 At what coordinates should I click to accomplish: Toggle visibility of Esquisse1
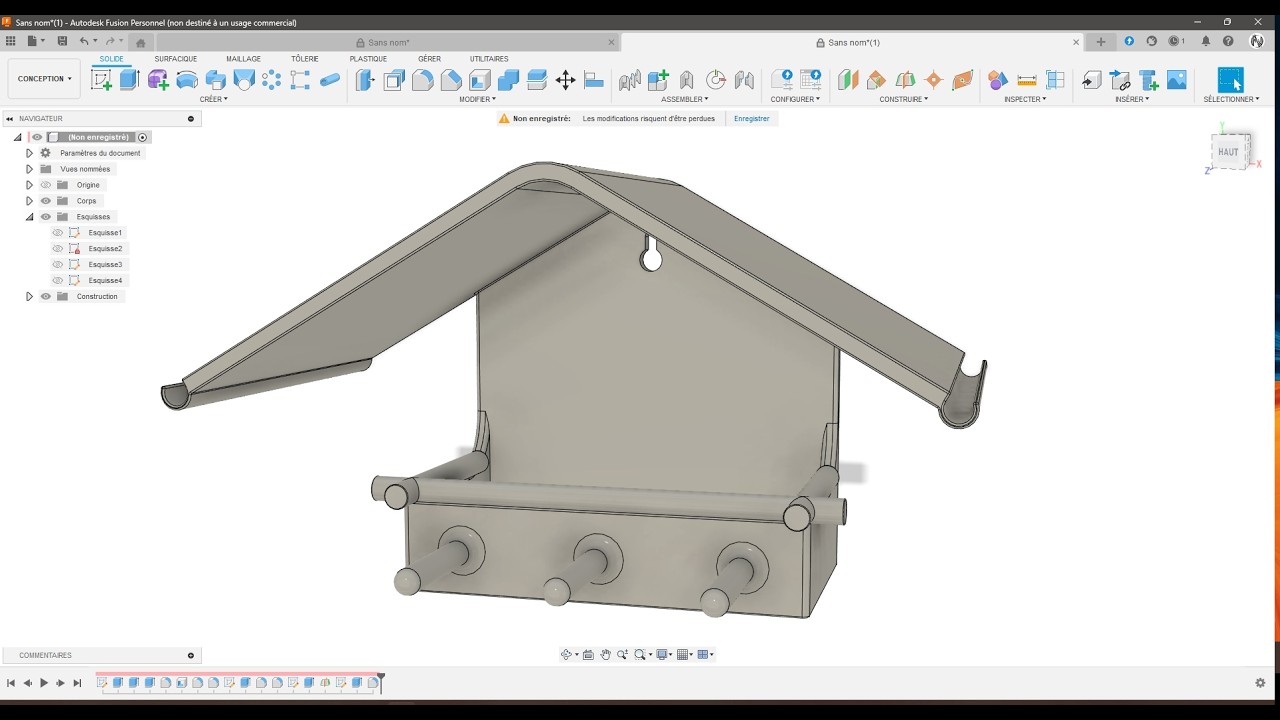point(58,233)
